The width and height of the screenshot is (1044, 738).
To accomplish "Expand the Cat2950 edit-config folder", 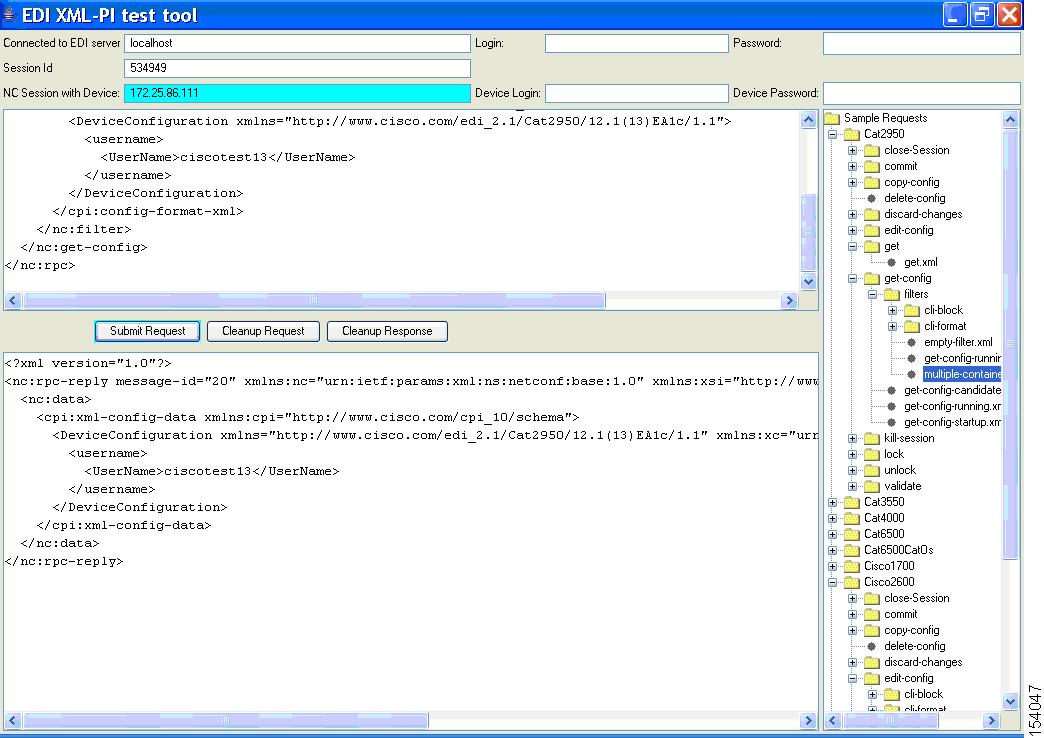I will tap(852, 230).
